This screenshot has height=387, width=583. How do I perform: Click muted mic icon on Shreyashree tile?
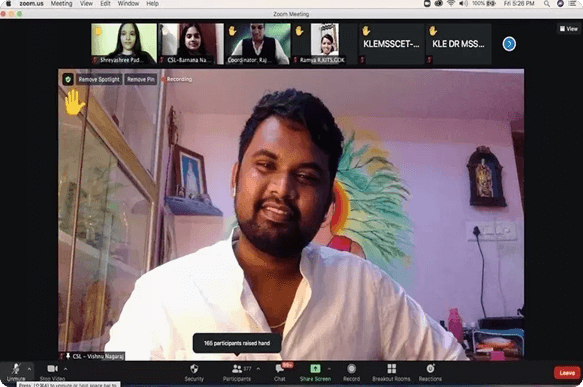(95, 60)
